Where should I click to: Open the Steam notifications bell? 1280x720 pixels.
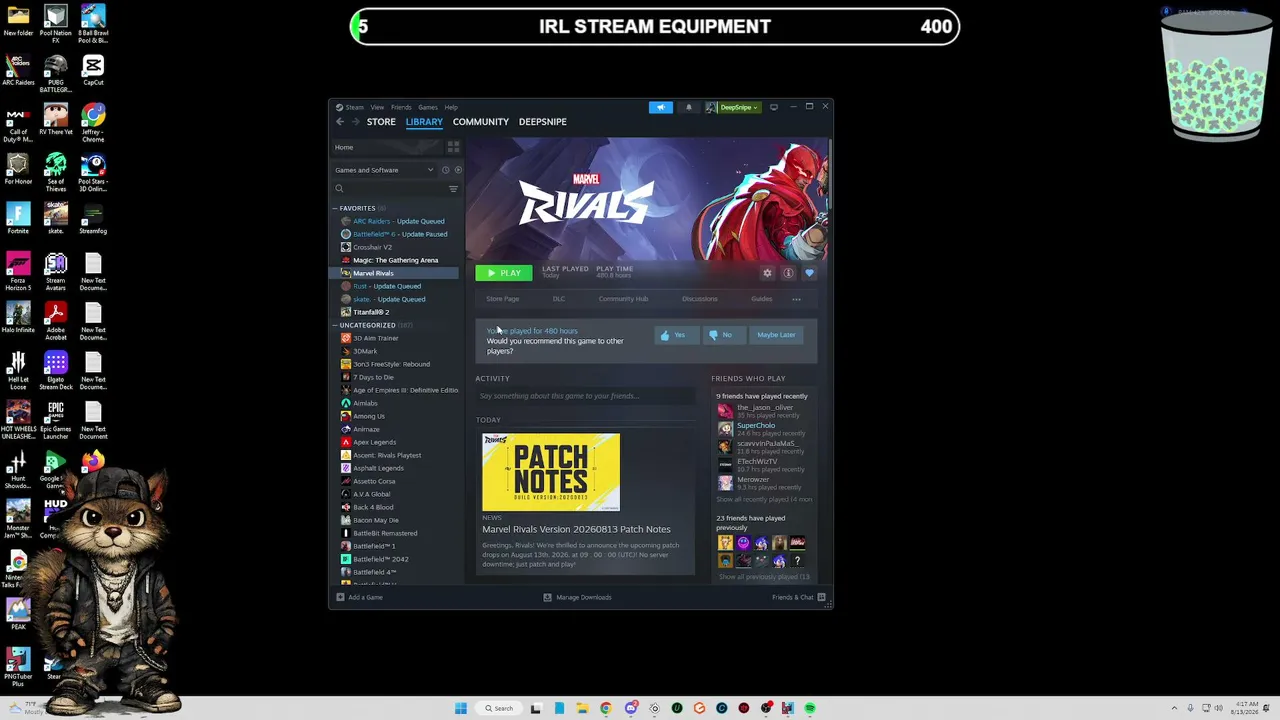pos(688,107)
